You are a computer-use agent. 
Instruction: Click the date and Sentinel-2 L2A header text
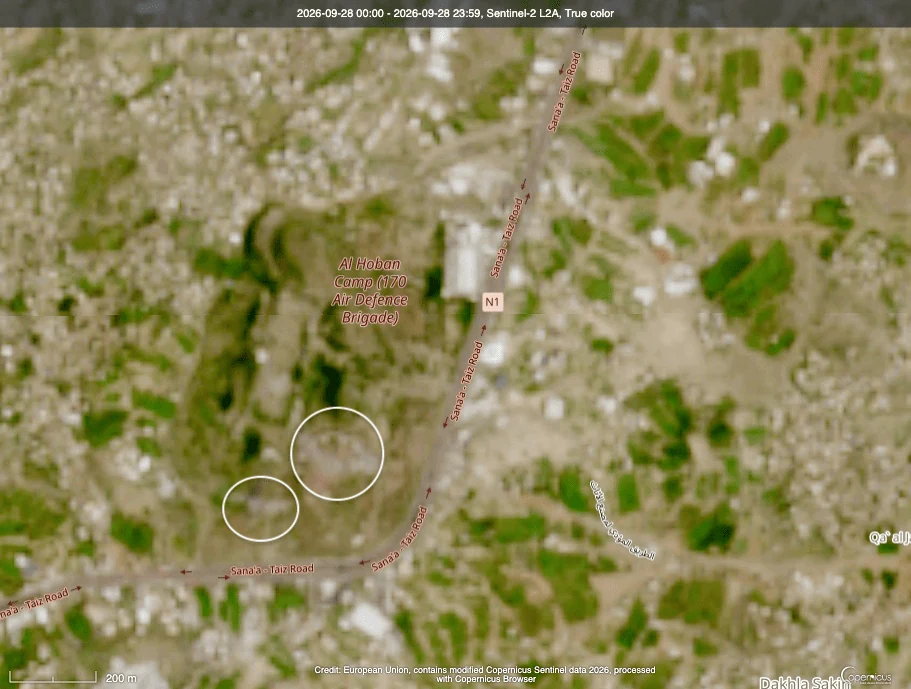click(x=455, y=13)
